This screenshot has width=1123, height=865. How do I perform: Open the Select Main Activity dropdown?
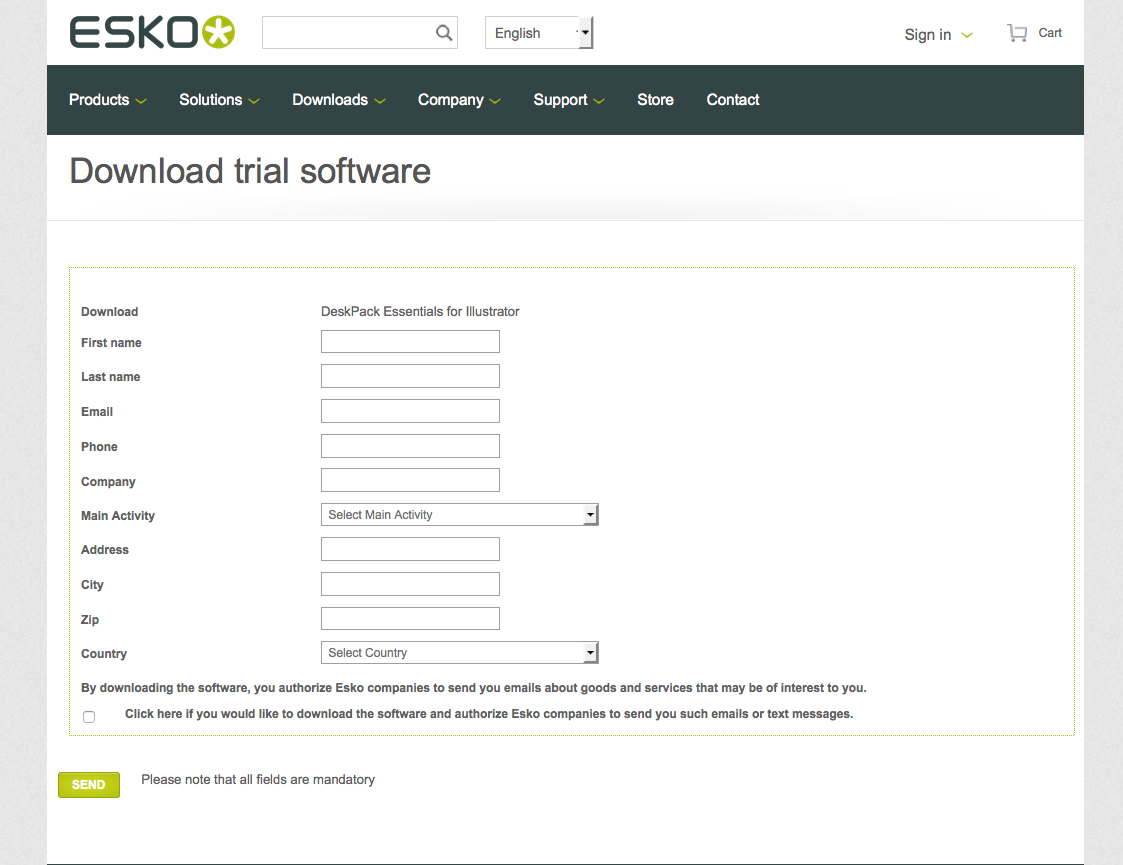[459, 514]
